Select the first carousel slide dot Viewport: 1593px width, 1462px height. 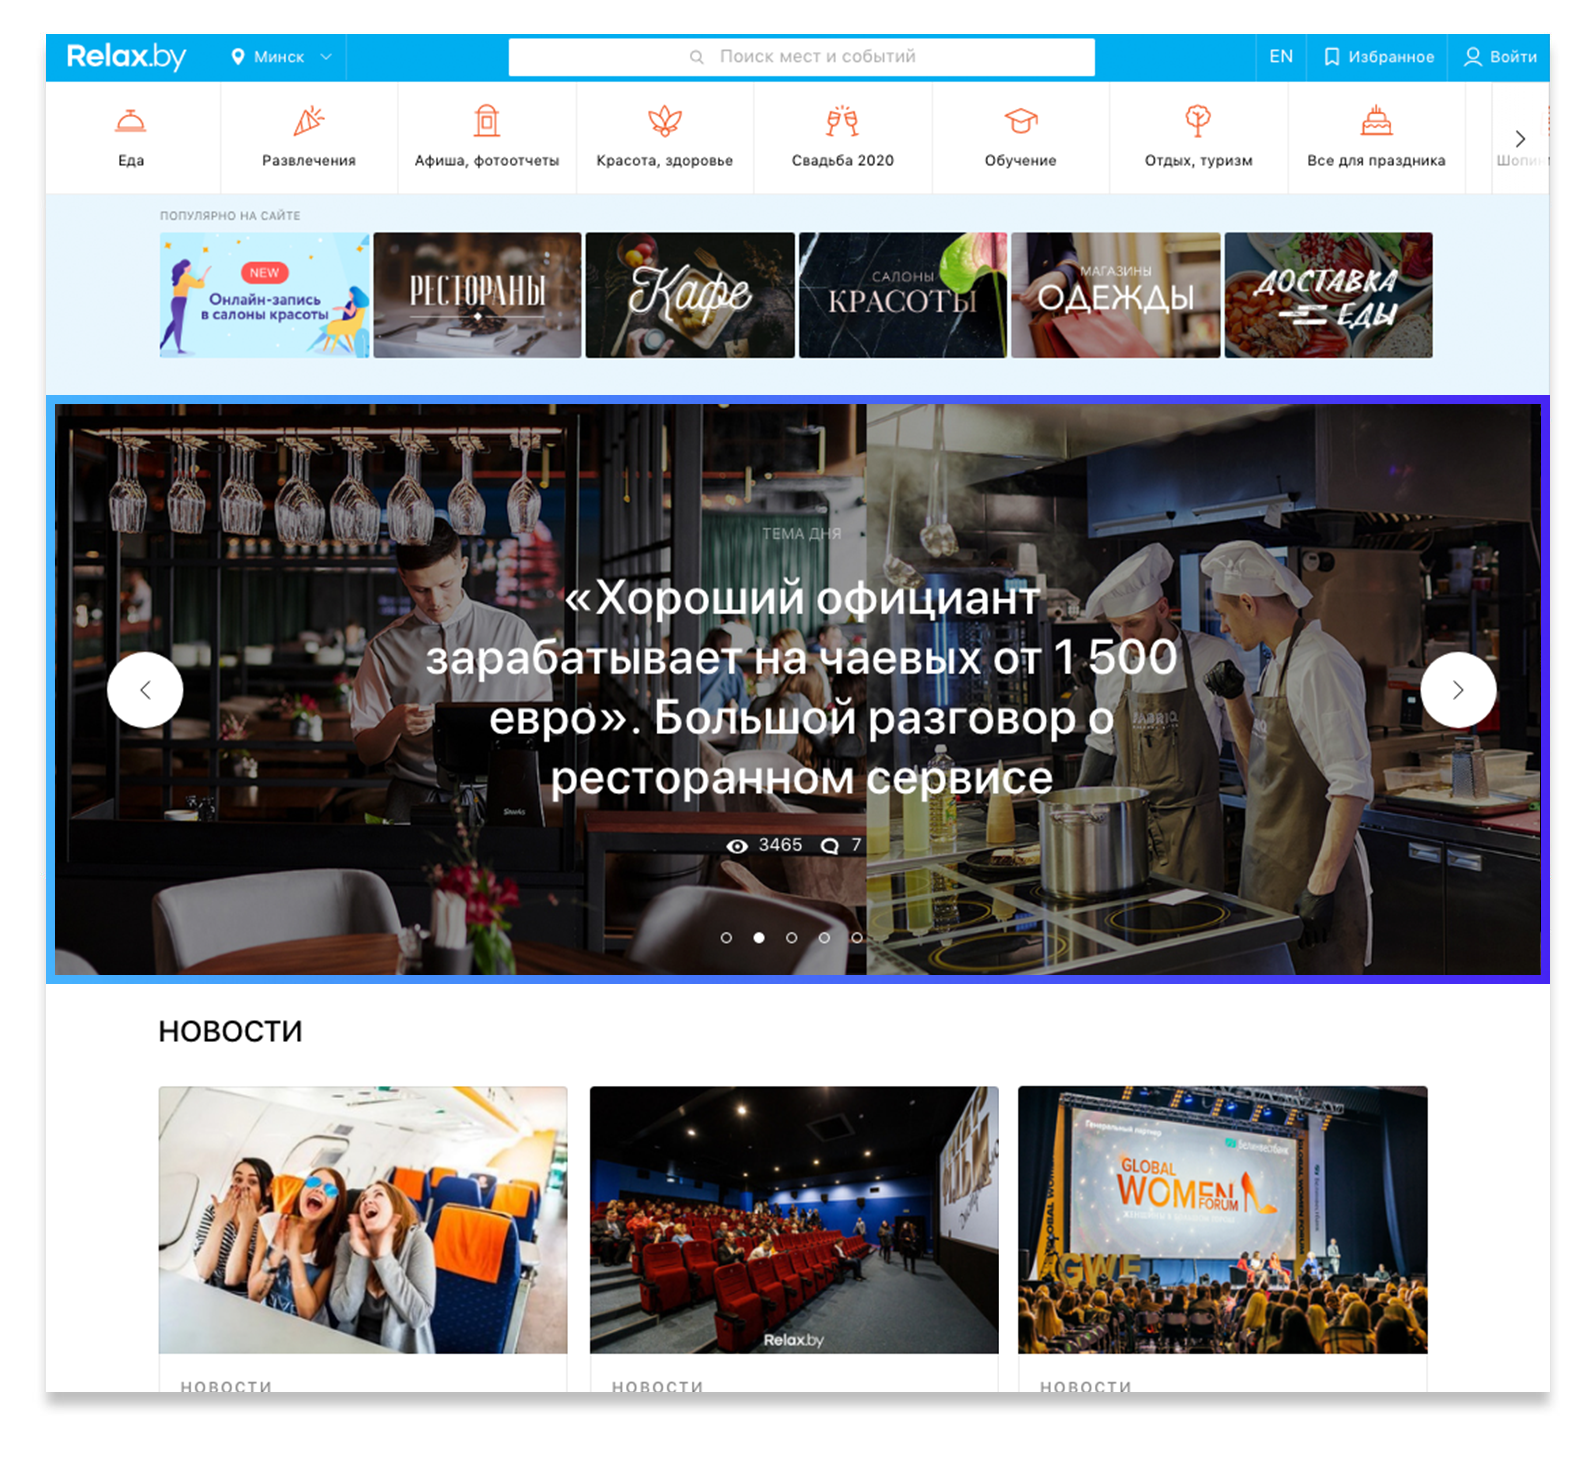click(726, 938)
